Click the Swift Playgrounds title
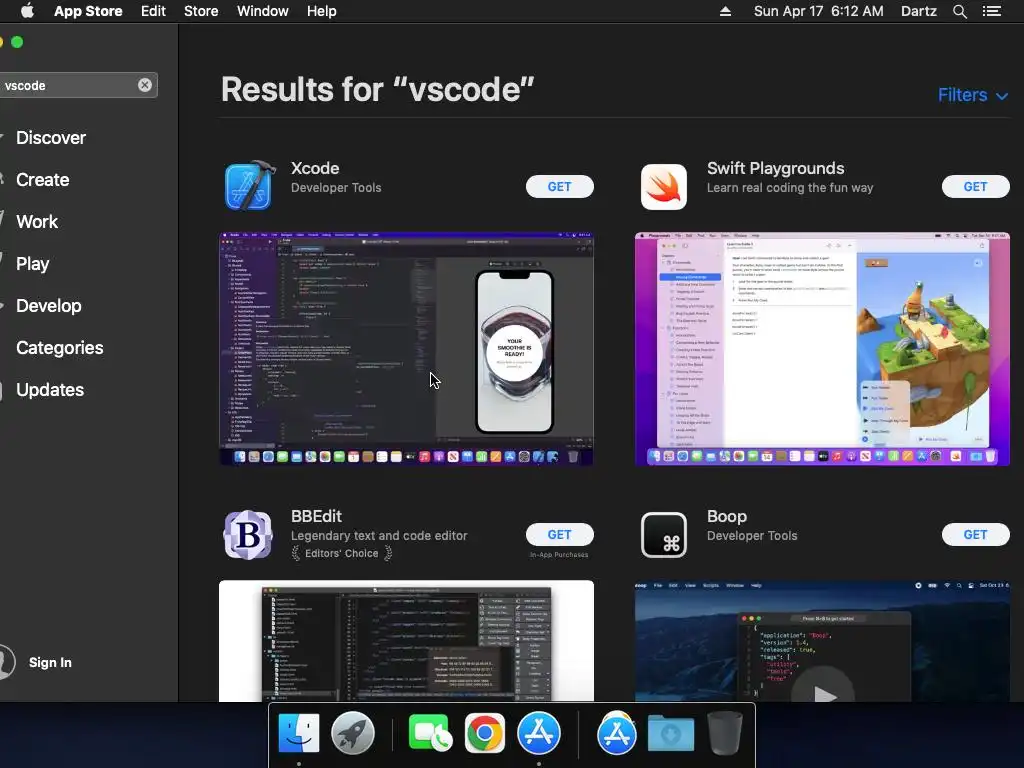 pos(775,168)
